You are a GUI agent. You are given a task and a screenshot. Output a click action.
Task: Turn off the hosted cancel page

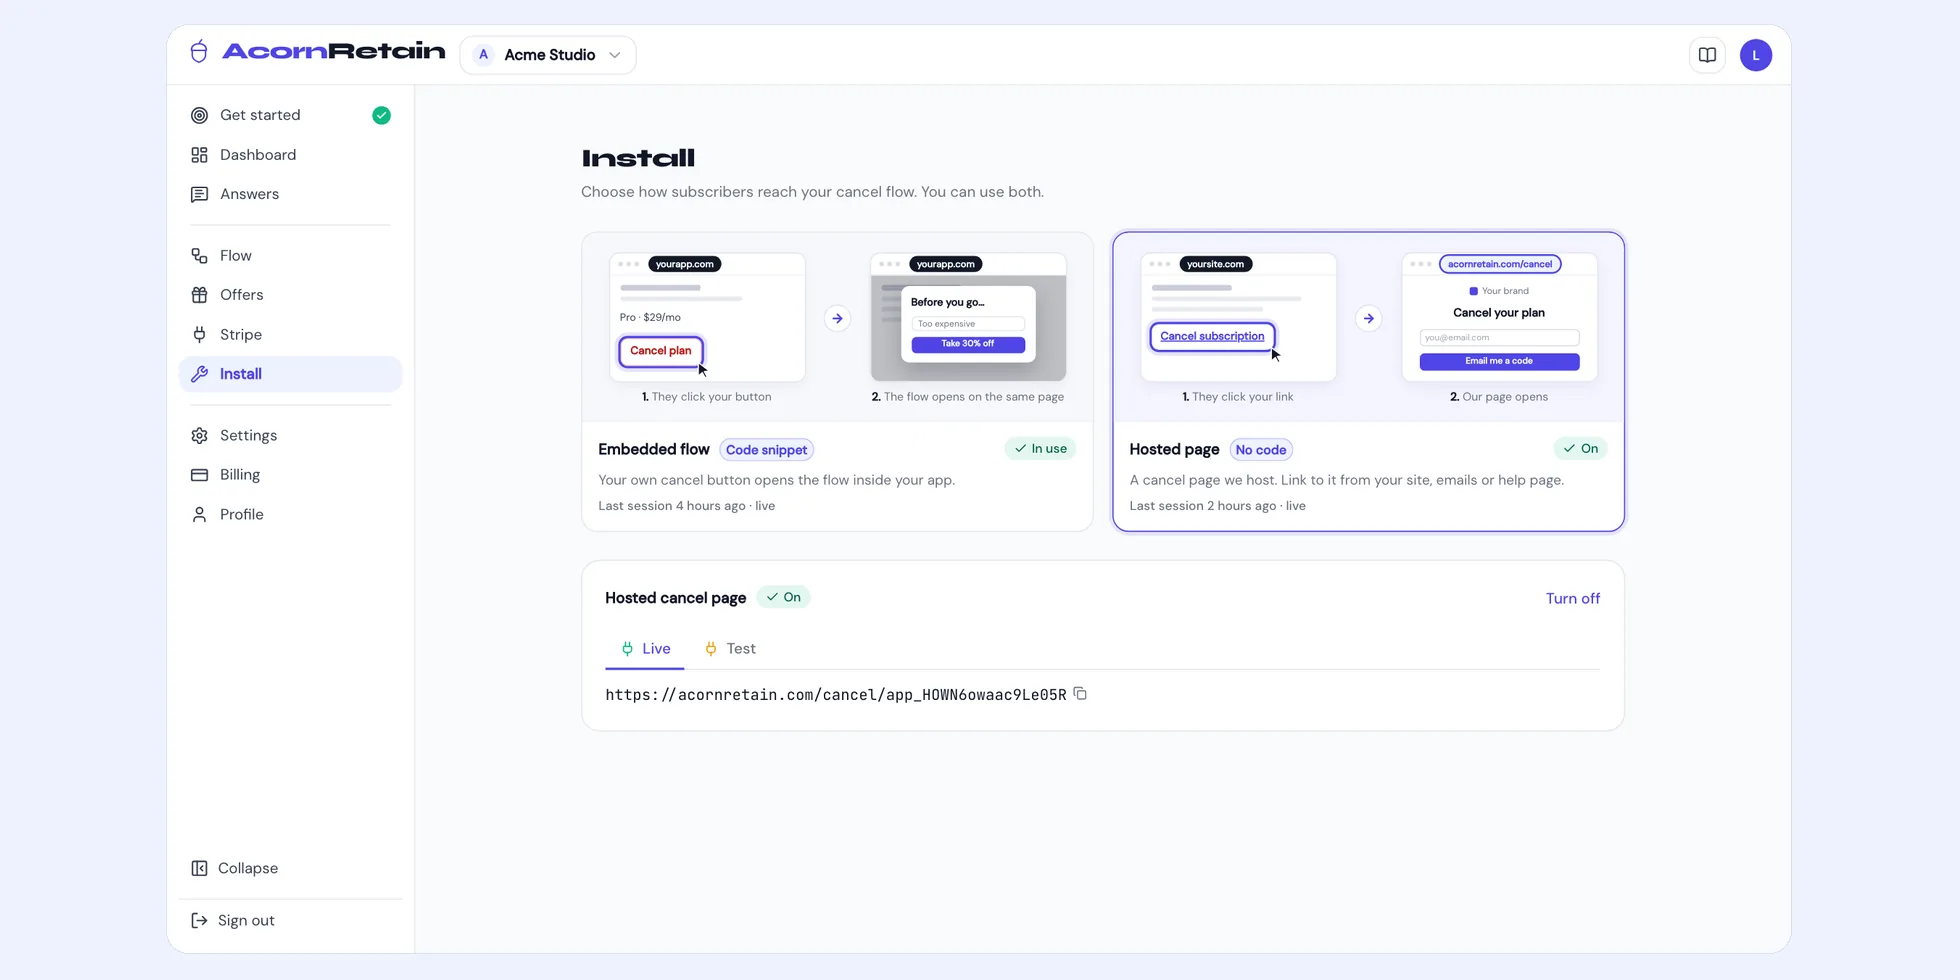point(1572,598)
